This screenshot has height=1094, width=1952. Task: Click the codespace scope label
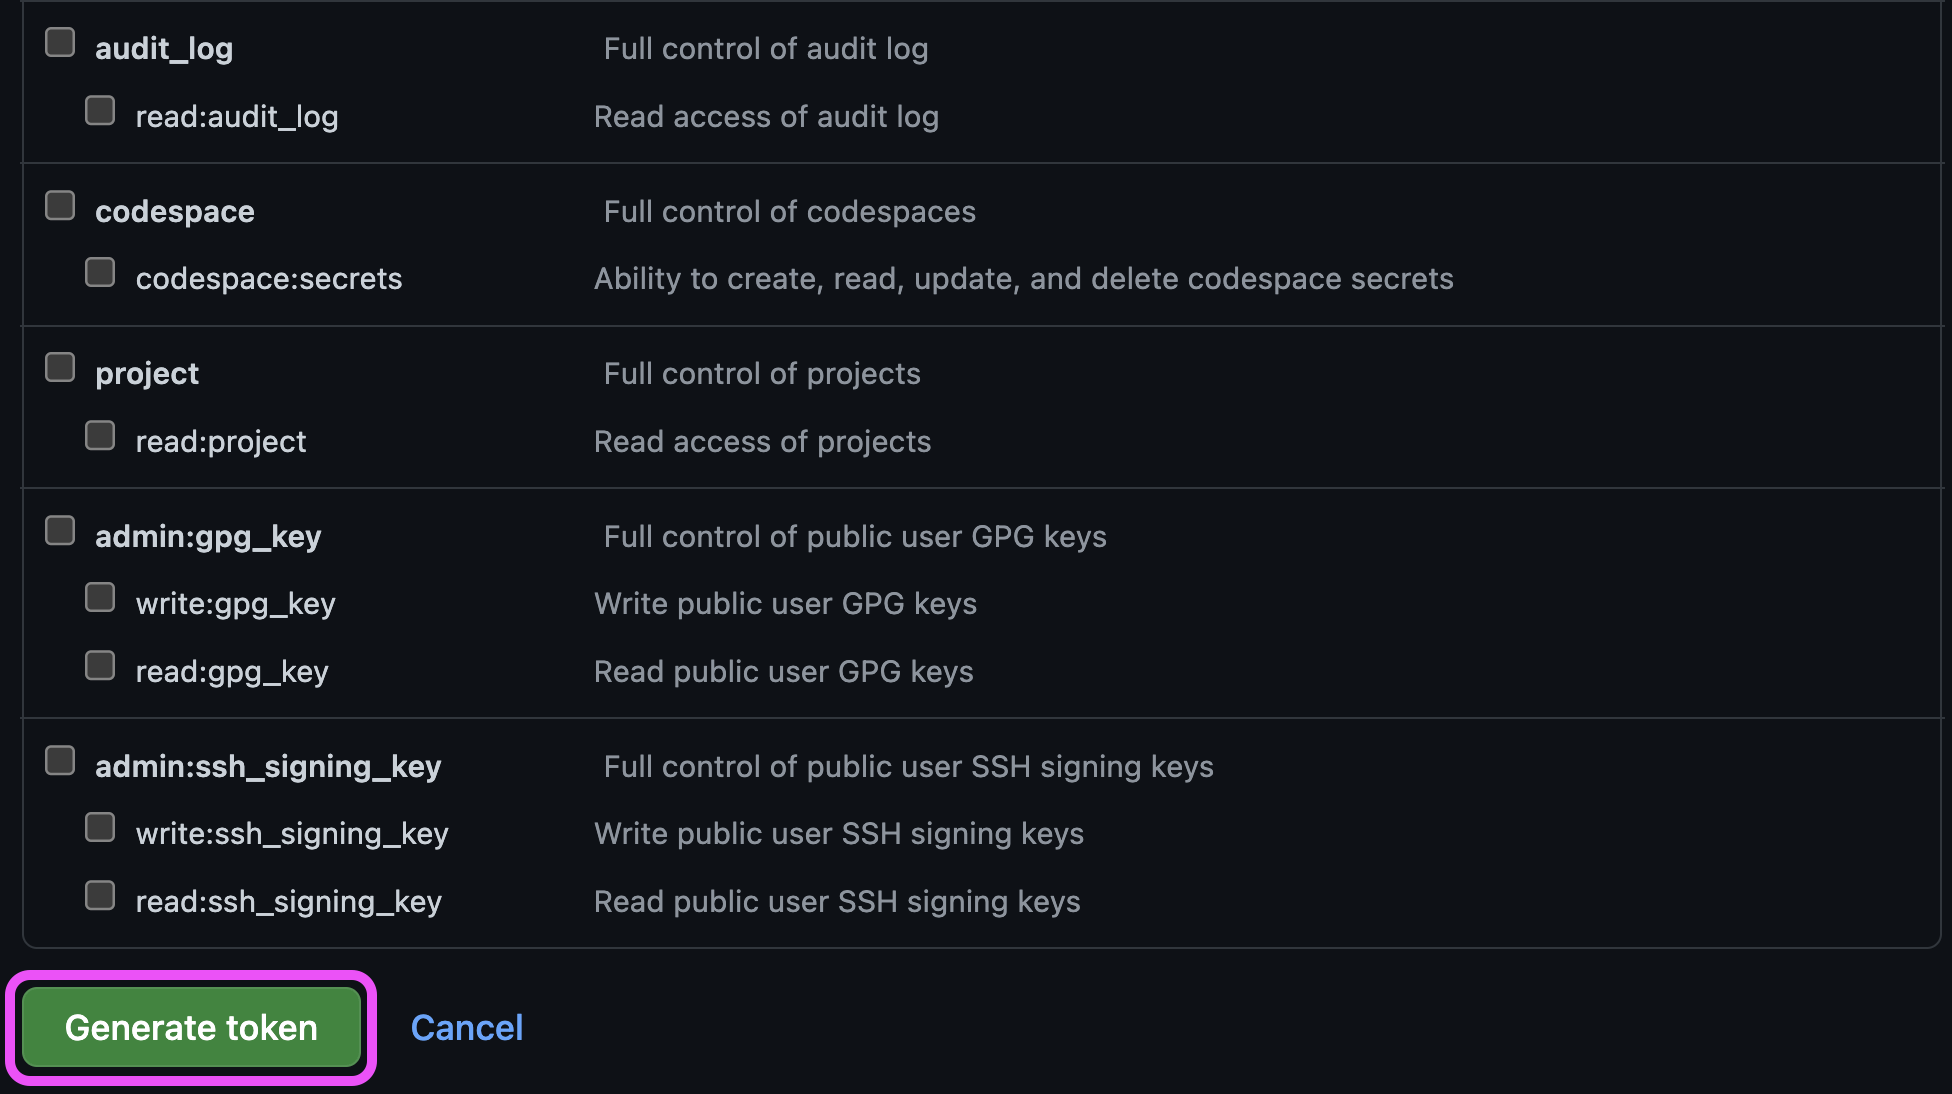tap(175, 211)
